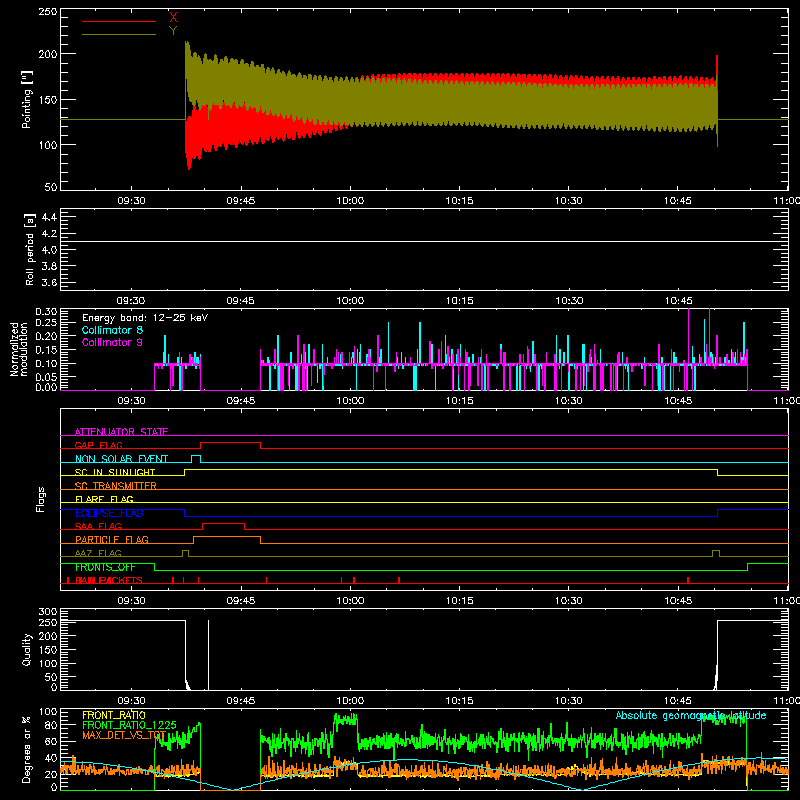Click the 50 tick label on Pointing axis

(51, 187)
